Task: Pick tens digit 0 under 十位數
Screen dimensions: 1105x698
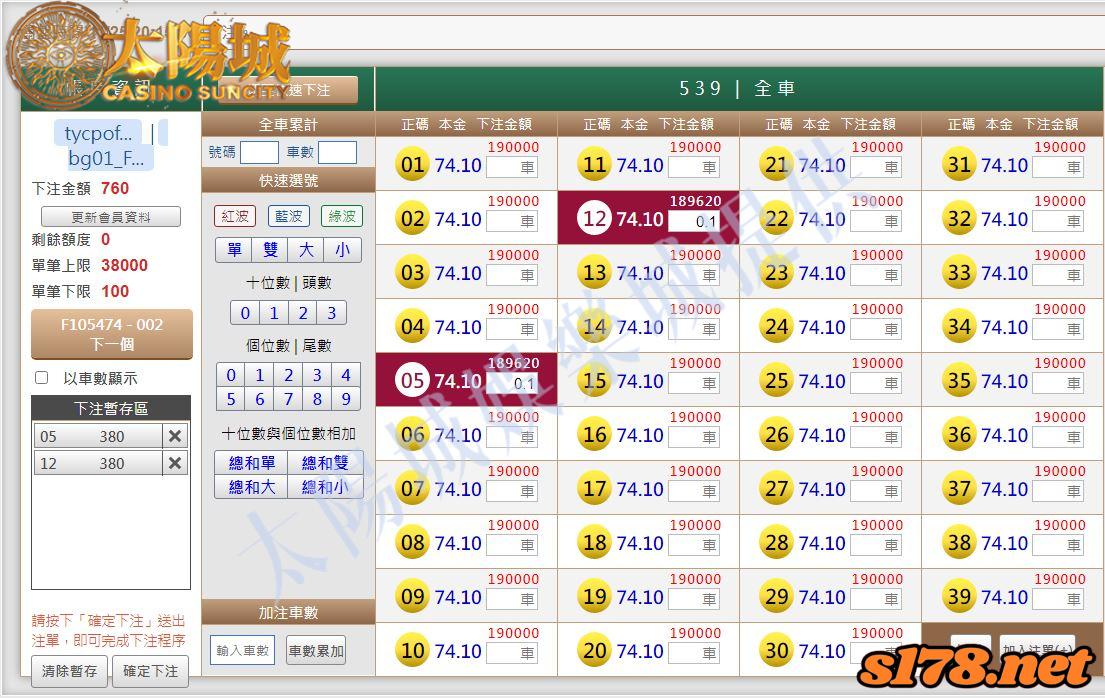Action: (245, 312)
